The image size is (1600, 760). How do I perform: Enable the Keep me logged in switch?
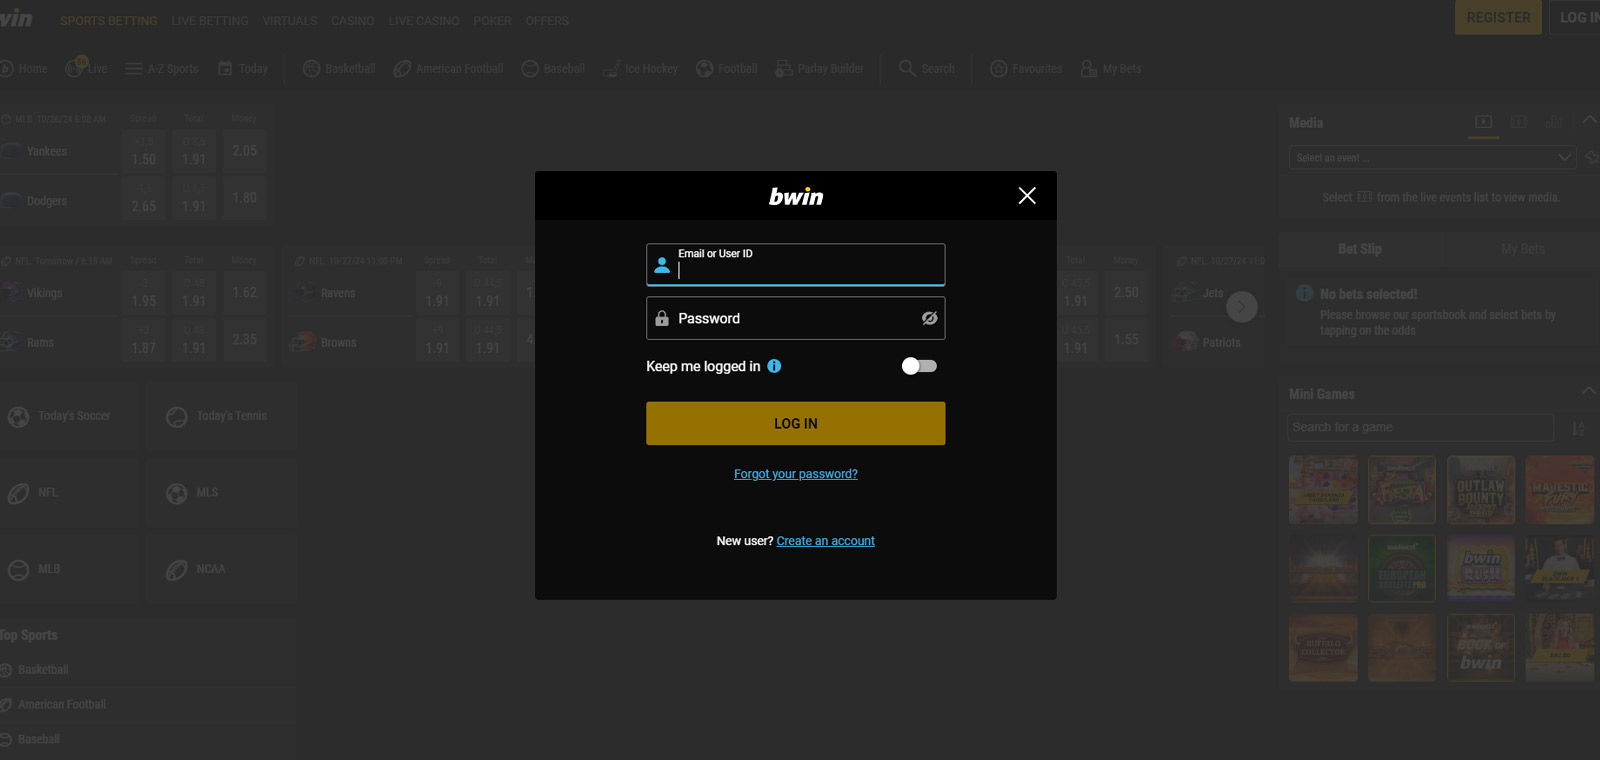tap(919, 366)
